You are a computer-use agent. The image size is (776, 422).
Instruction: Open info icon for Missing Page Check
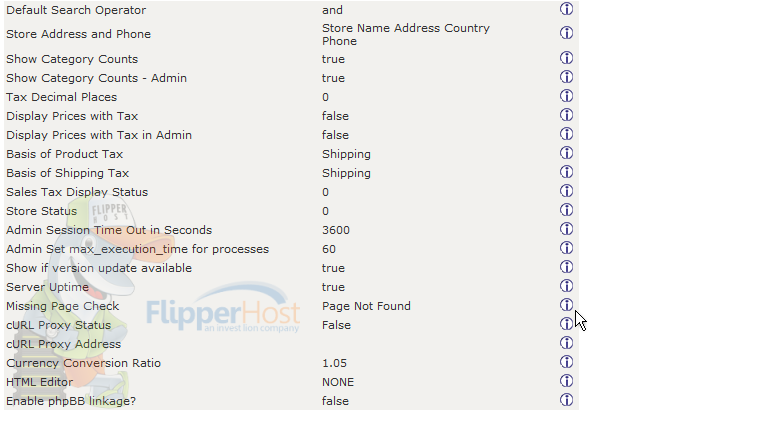pos(566,305)
